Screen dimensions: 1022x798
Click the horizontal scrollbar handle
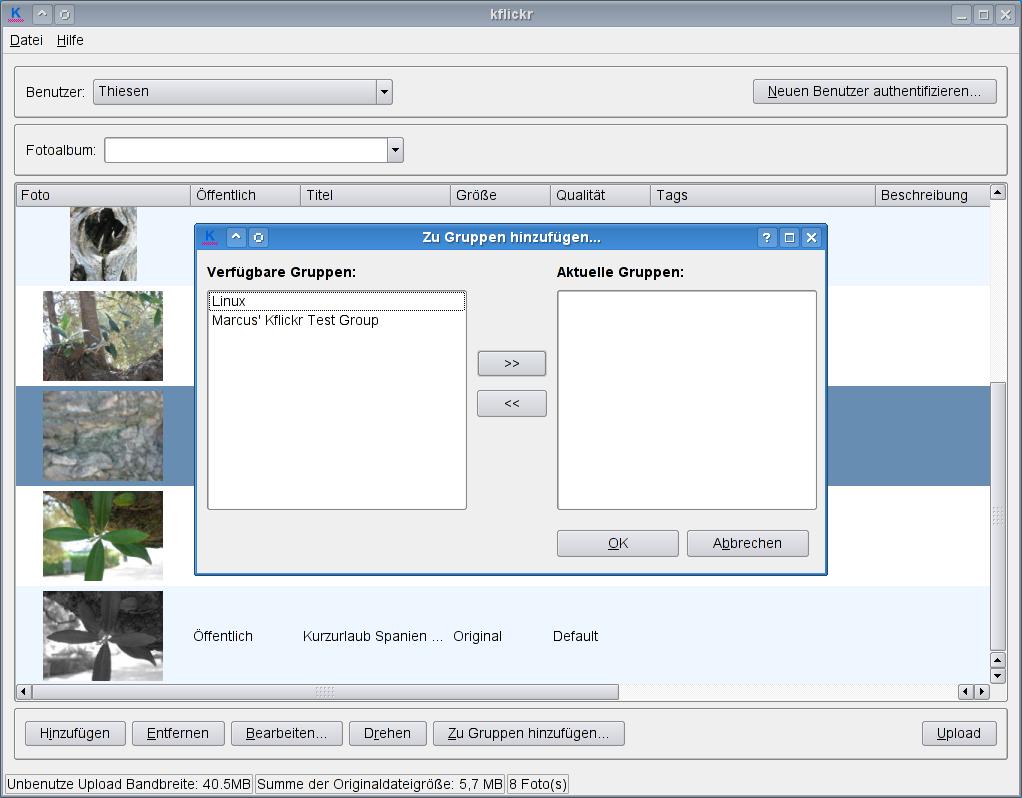click(x=325, y=692)
